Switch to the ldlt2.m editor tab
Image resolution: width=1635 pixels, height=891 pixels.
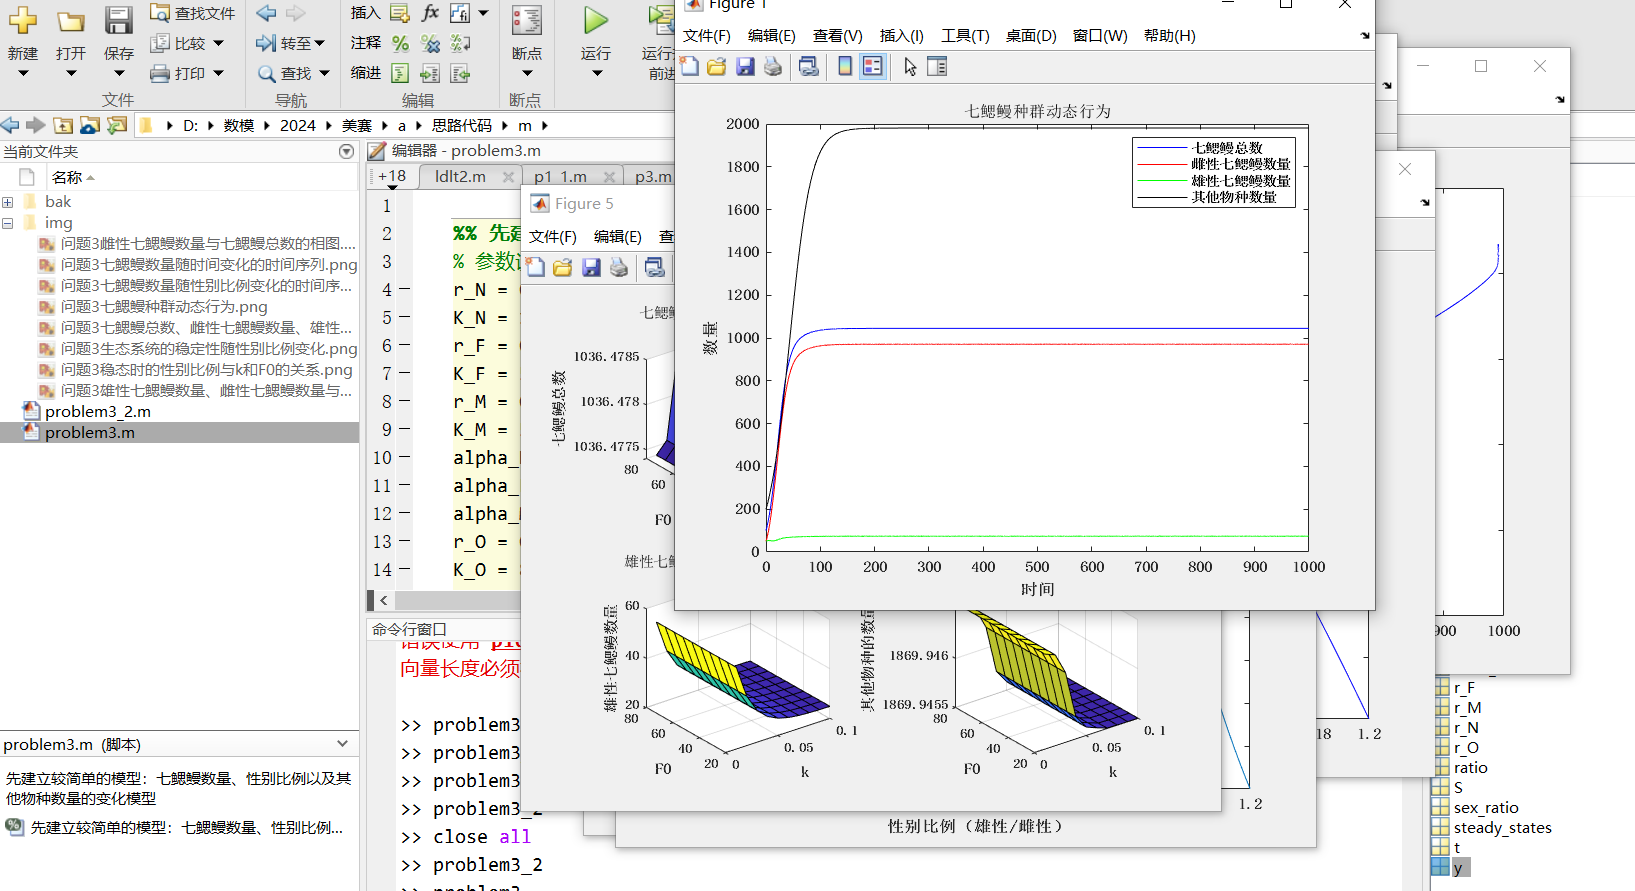coord(460,176)
